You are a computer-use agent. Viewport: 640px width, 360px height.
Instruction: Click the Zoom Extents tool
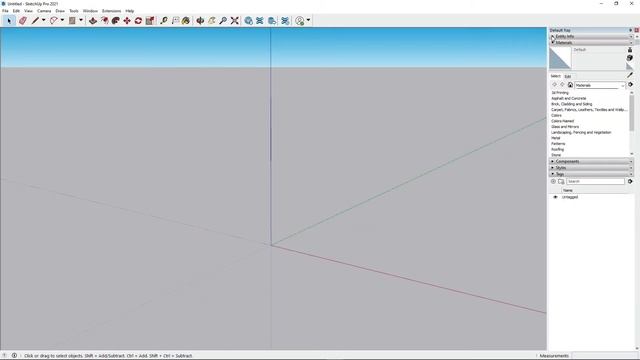click(234, 20)
